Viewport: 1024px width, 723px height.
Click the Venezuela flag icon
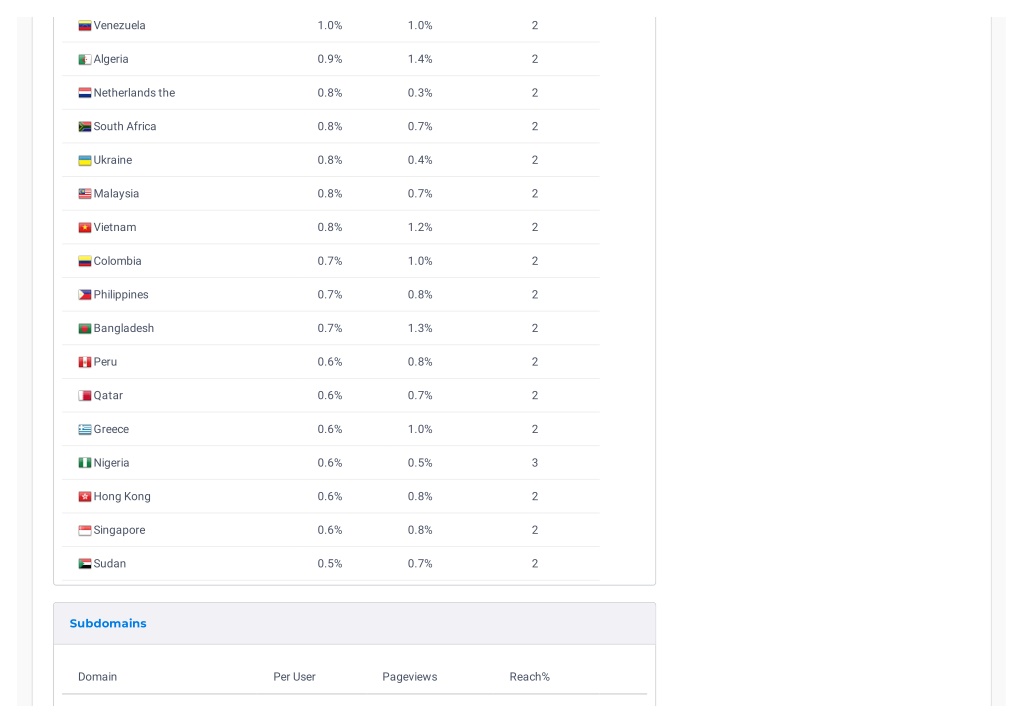[x=85, y=26]
